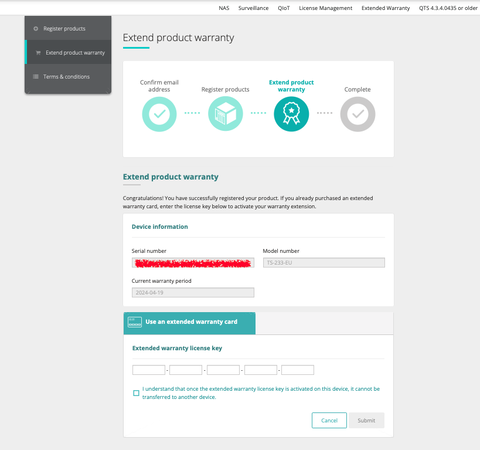Click the first license key segment field
480x450 pixels.
click(149, 370)
